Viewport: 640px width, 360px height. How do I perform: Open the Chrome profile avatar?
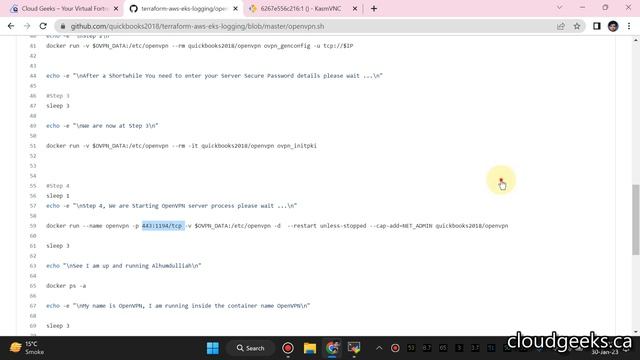tap(613, 26)
